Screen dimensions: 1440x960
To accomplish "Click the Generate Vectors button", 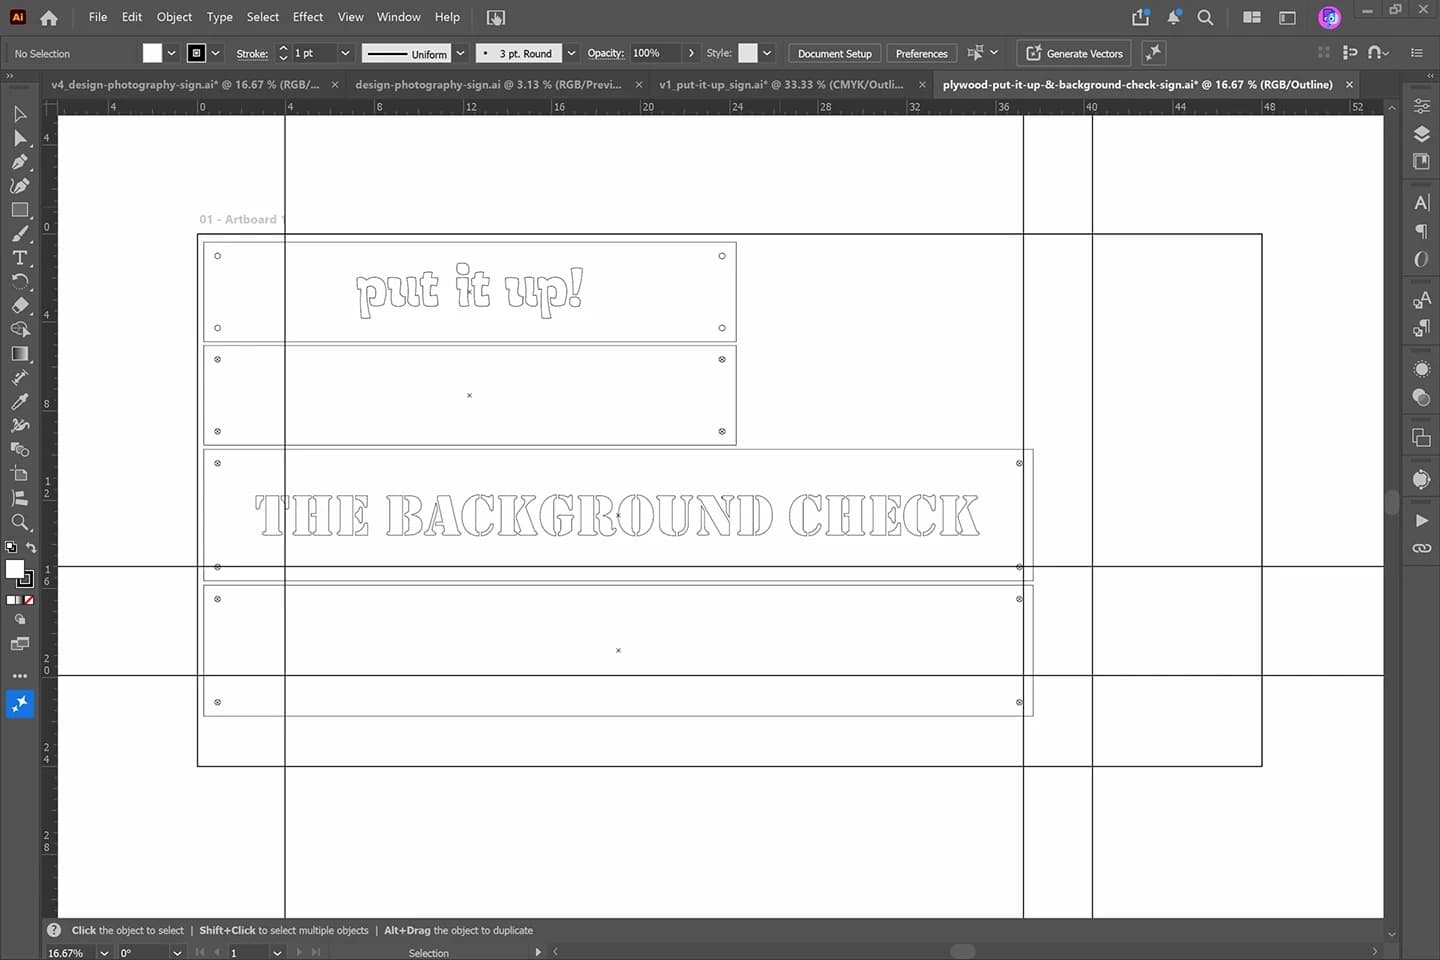I will coord(1074,53).
